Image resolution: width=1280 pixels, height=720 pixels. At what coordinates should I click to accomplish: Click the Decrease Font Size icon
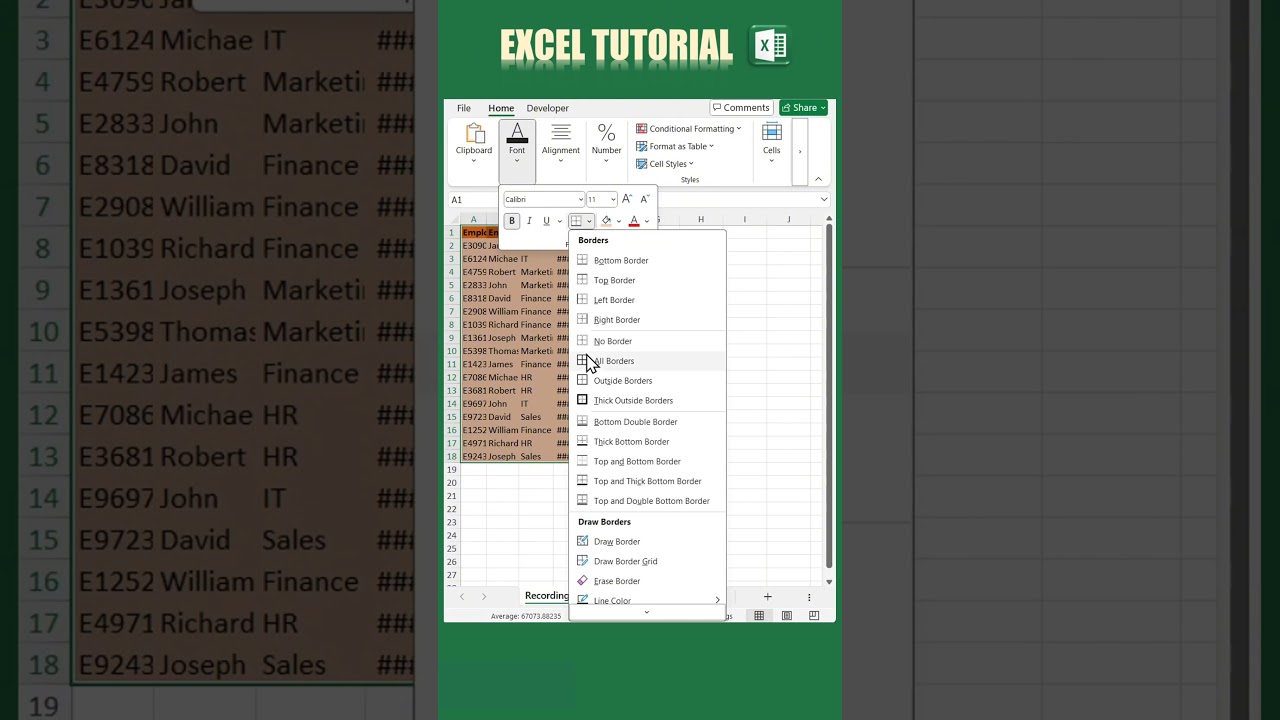644,199
